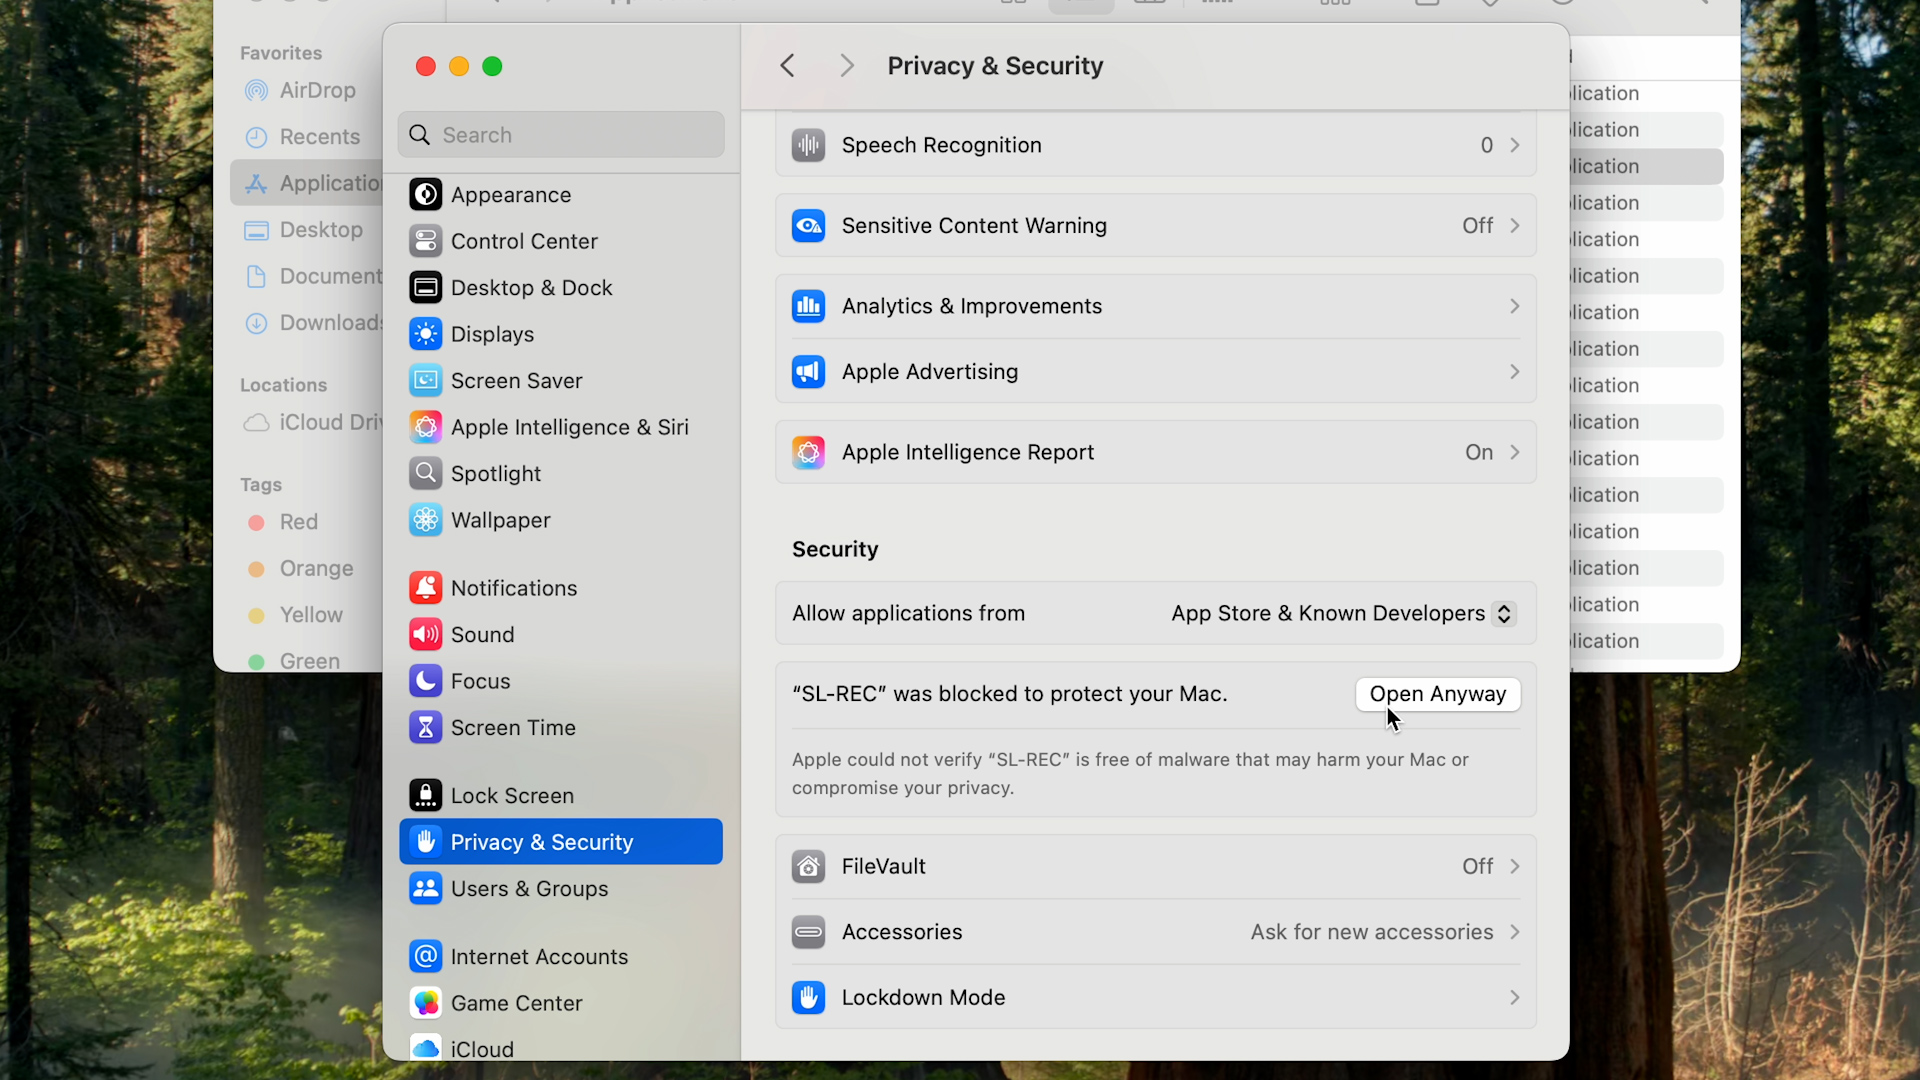This screenshot has height=1080, width=1920.
Task: Click the Sensitive Content Warning eye icon
Action: click(808, 226)
